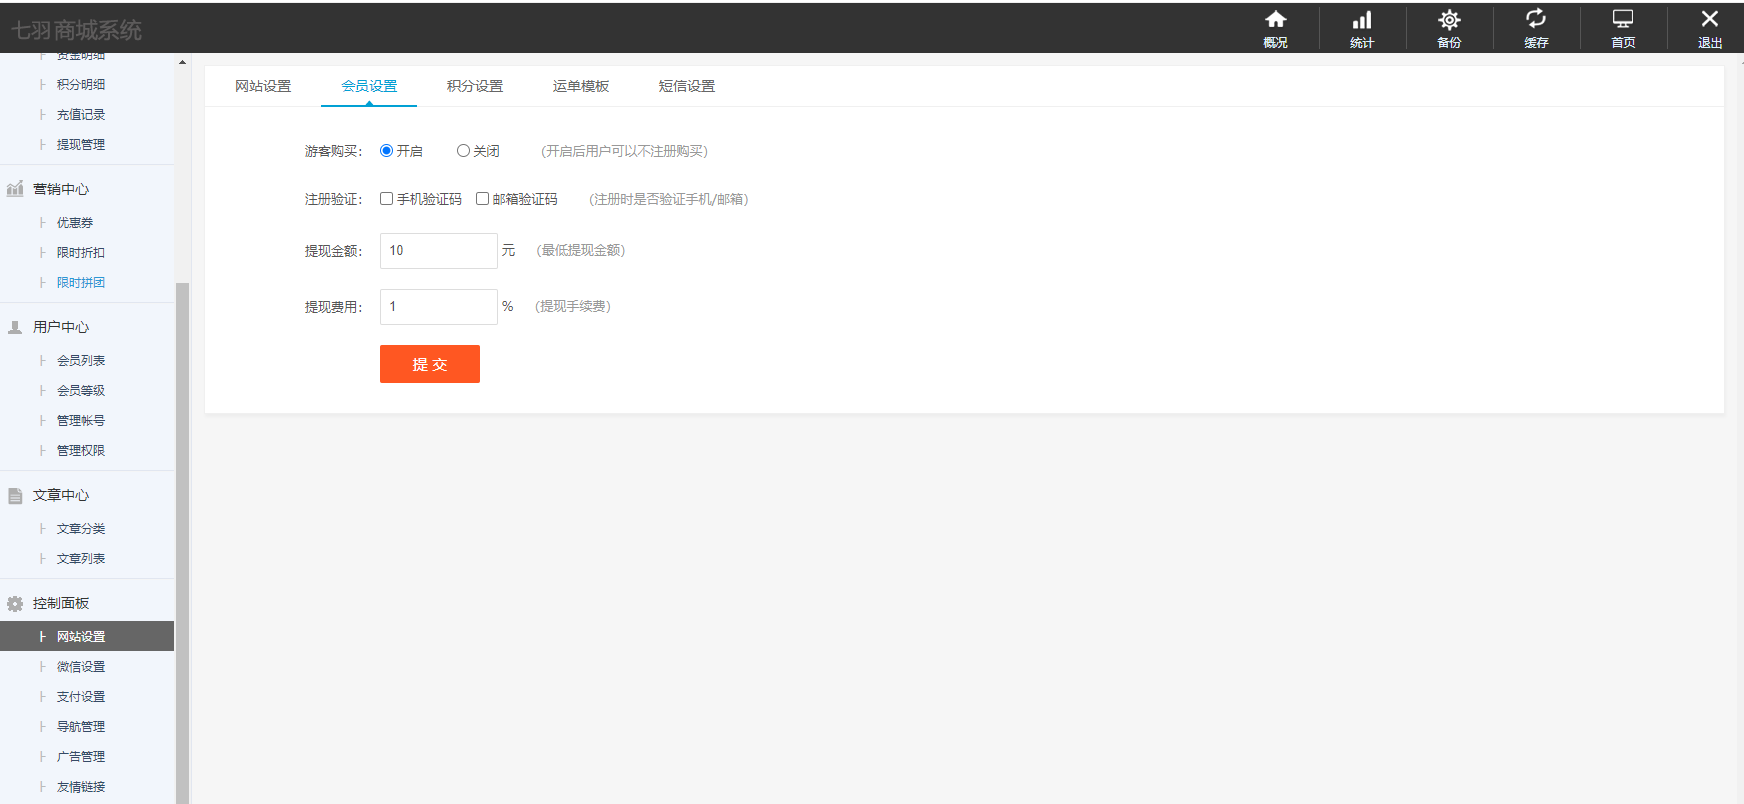Open 会员列表 in the sidebar

(x=81, y=361)
